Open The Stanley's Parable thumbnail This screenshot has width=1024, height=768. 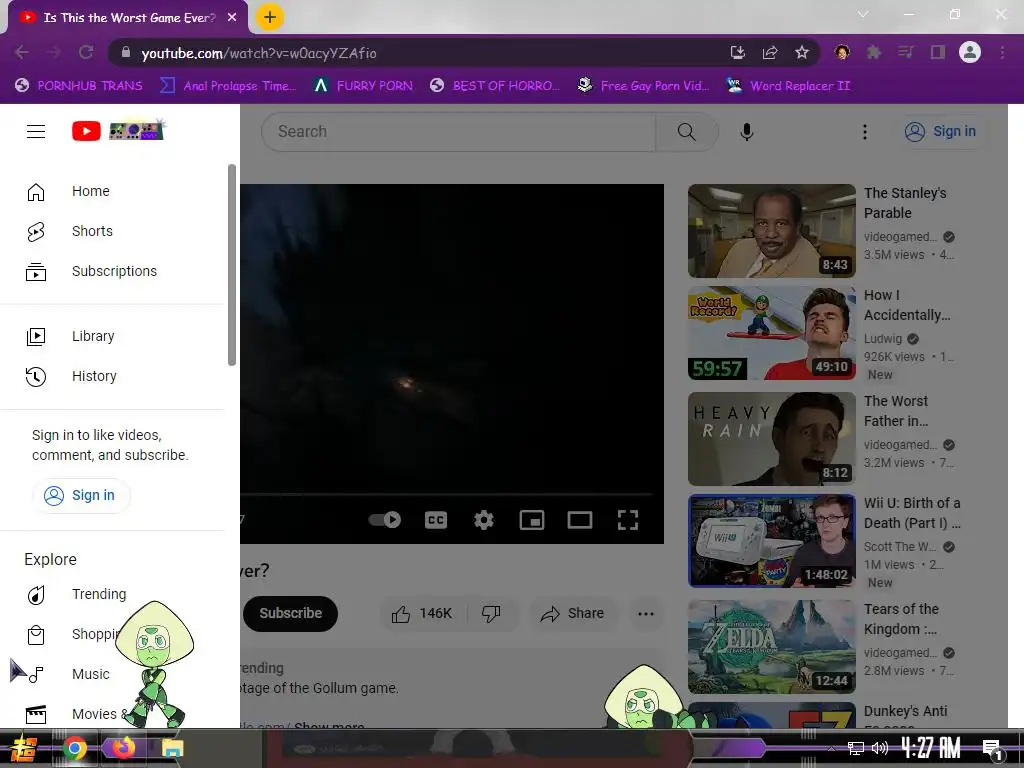coord(771,231)
